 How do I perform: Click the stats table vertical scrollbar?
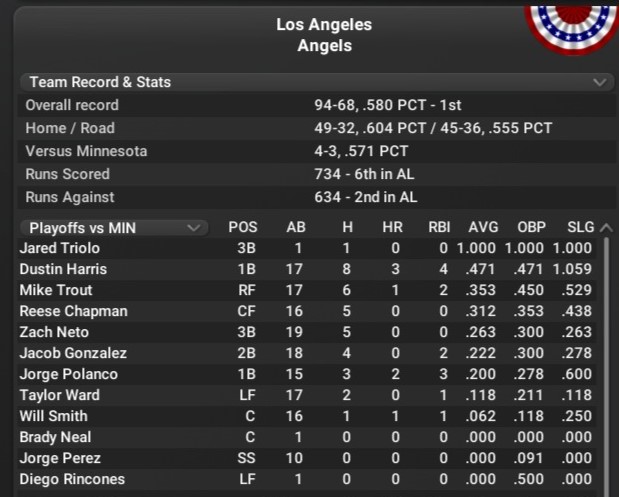pos(605,360)
